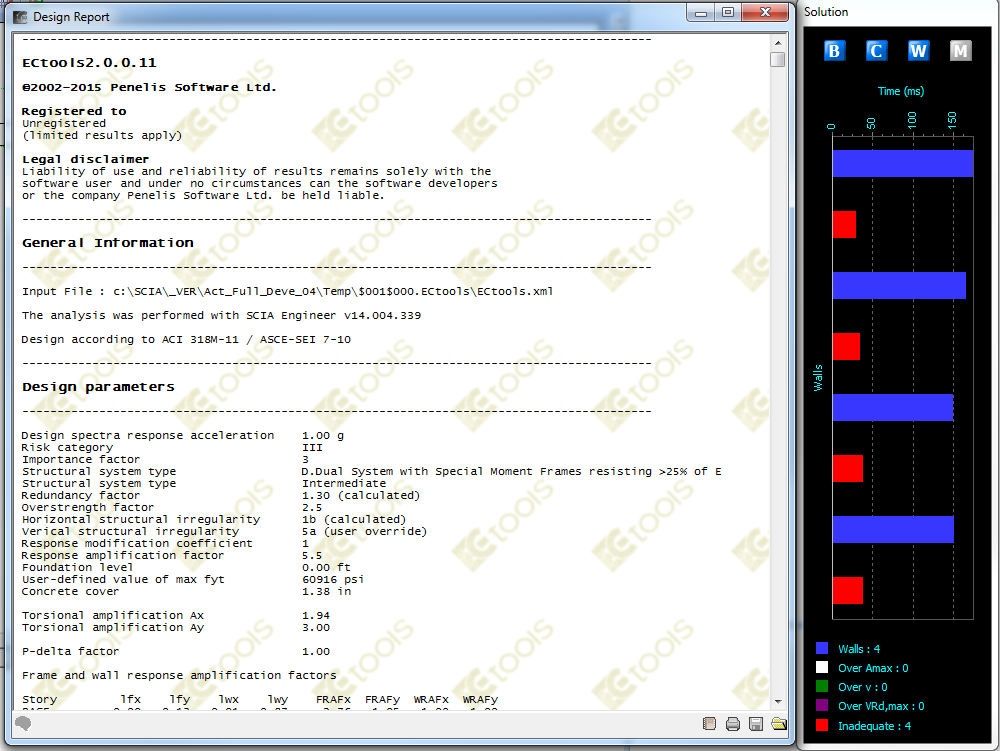Click the SCIA Engineer v14.004.339 analysis line
The height and width of the screenshot is (751, 1000).
point(221,316)
